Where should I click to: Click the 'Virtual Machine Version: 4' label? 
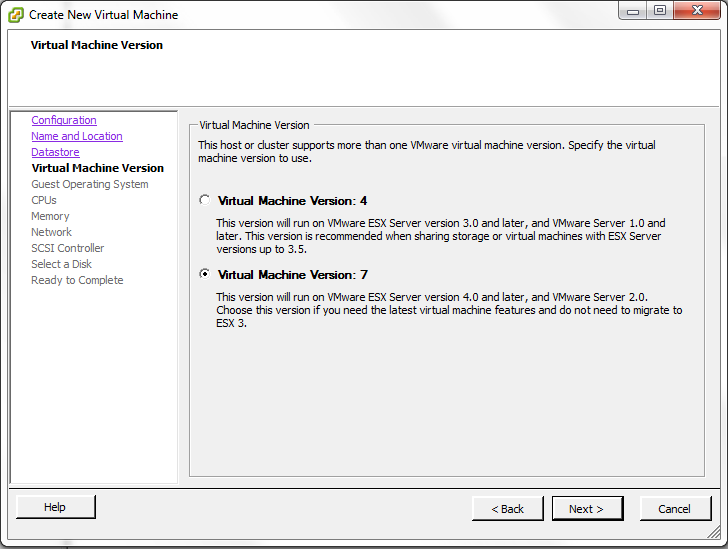[292, 201]
